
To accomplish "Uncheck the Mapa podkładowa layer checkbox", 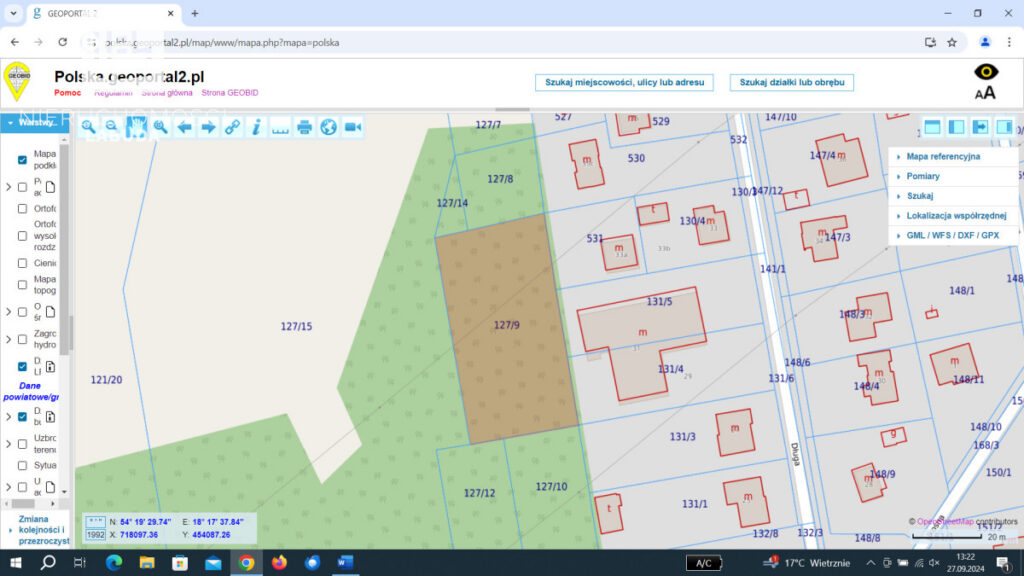I will click(22, 160).
